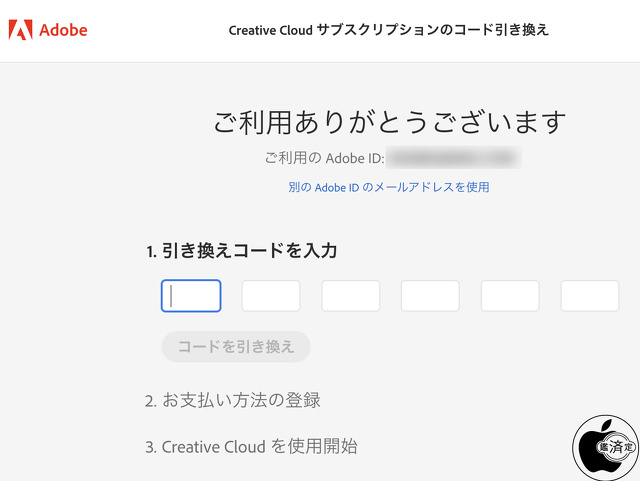Image resolution: width=640 pixels, height=481 pixels.
Task: Click the red Adobe logo icon
Action: click(x=20, y=30)
